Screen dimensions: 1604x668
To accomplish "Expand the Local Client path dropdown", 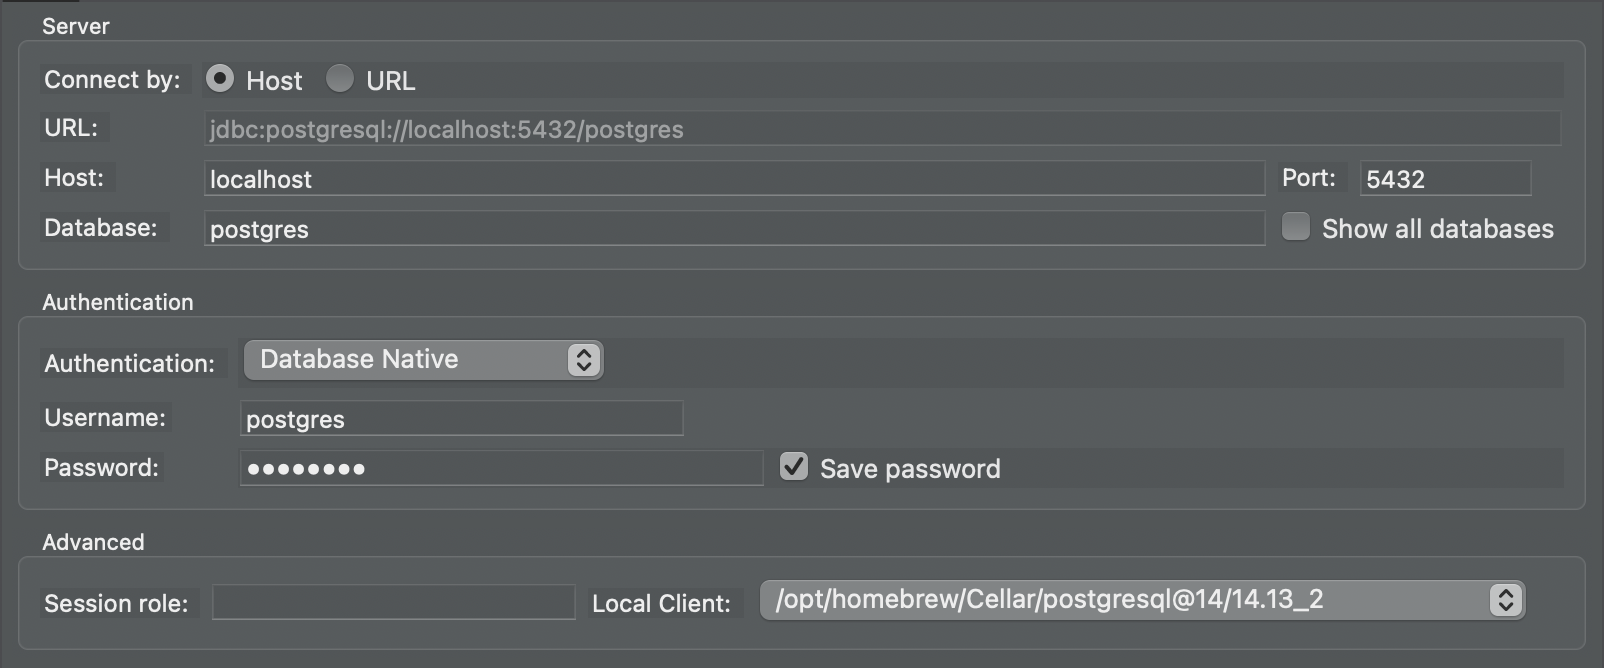I will pyautogui.click(x=1142, y=600).
